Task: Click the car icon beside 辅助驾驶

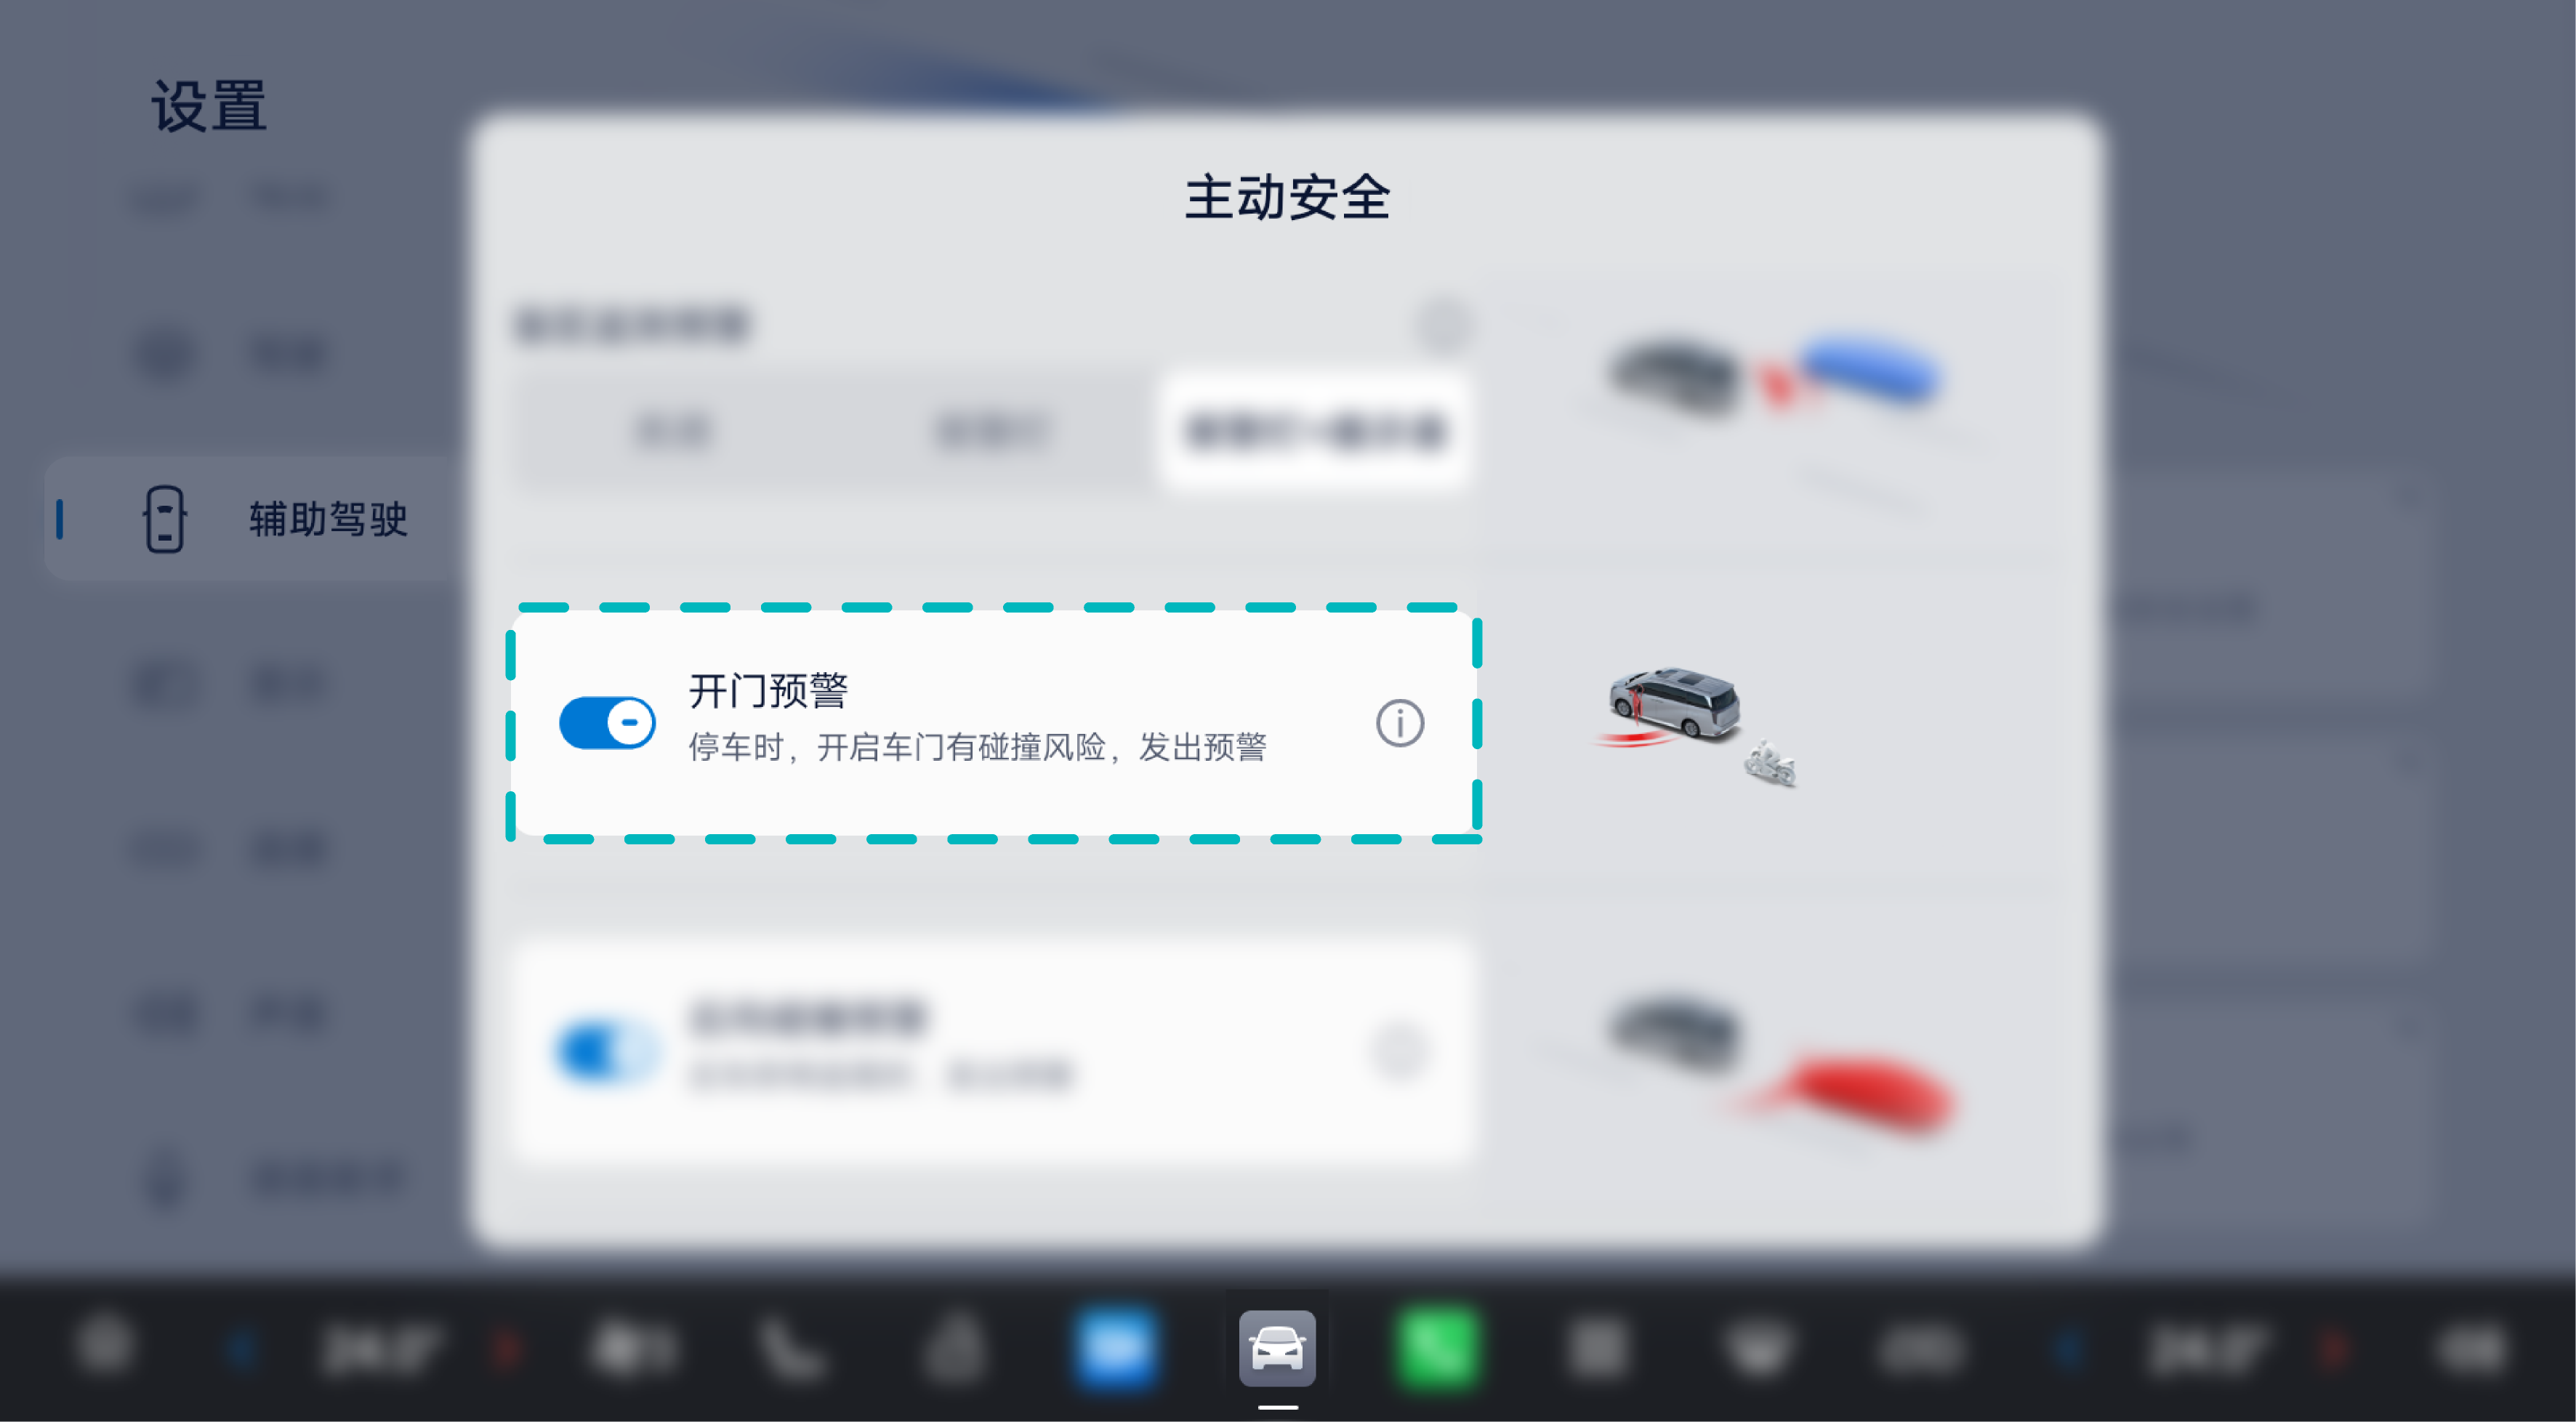Action: point(165,519)
